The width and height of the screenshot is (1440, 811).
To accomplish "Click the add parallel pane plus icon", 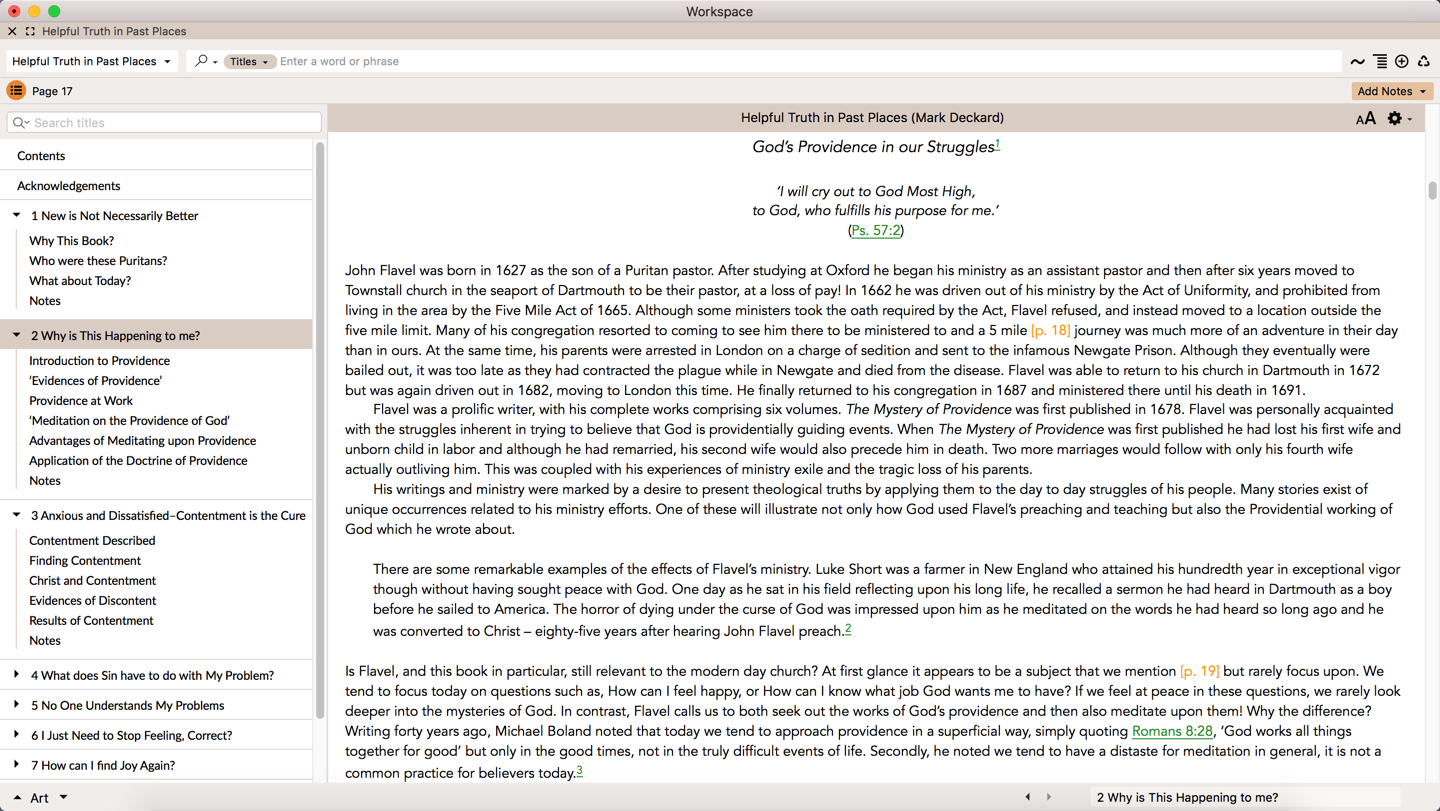I will tap(1402, 62).
